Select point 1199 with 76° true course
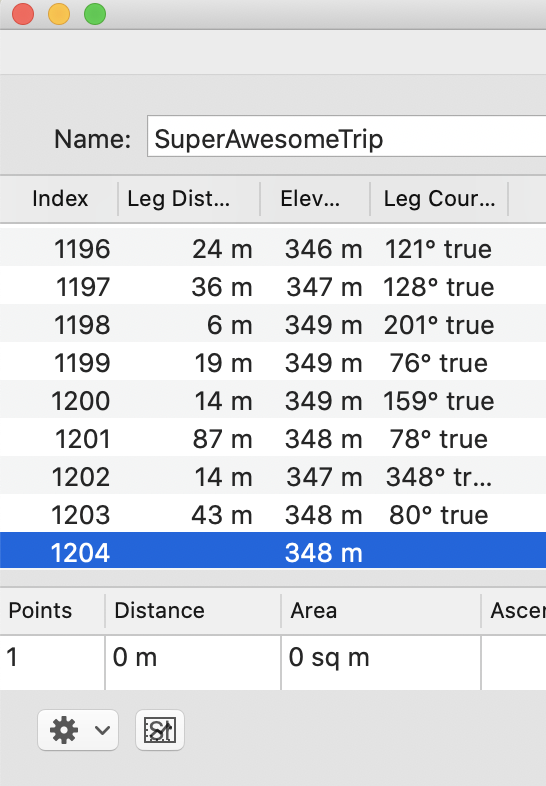Viewport: 546px width, 786px height. 273,363
